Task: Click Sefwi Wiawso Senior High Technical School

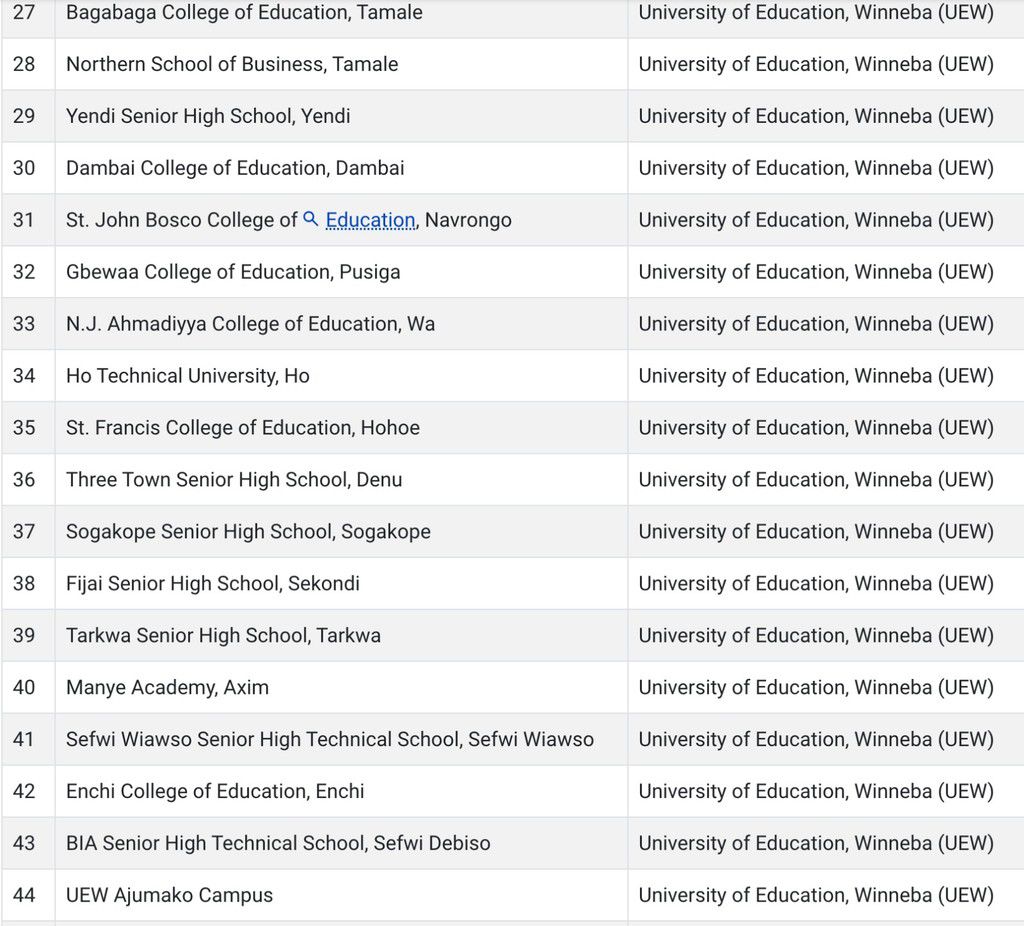Action: 330,740
